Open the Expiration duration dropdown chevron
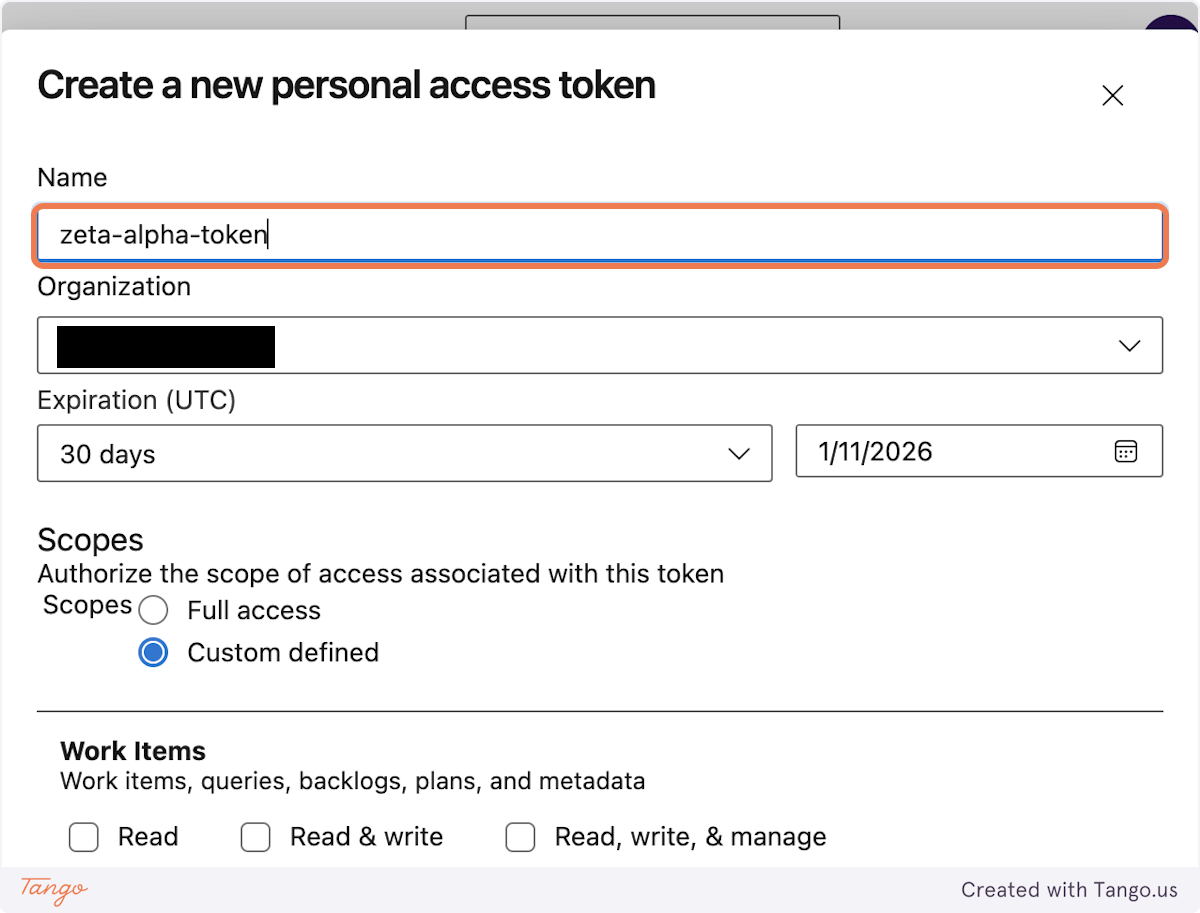Screen dimensions: 1200x913 click(x=739, y=453)
